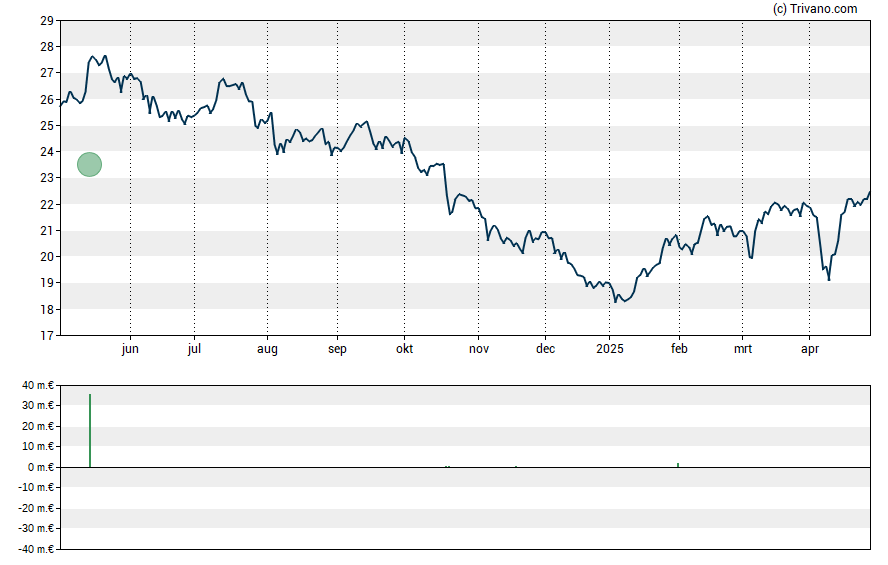Click the 25 price axis value
This screenshot has width=888, height=565.
click(47, 126)
